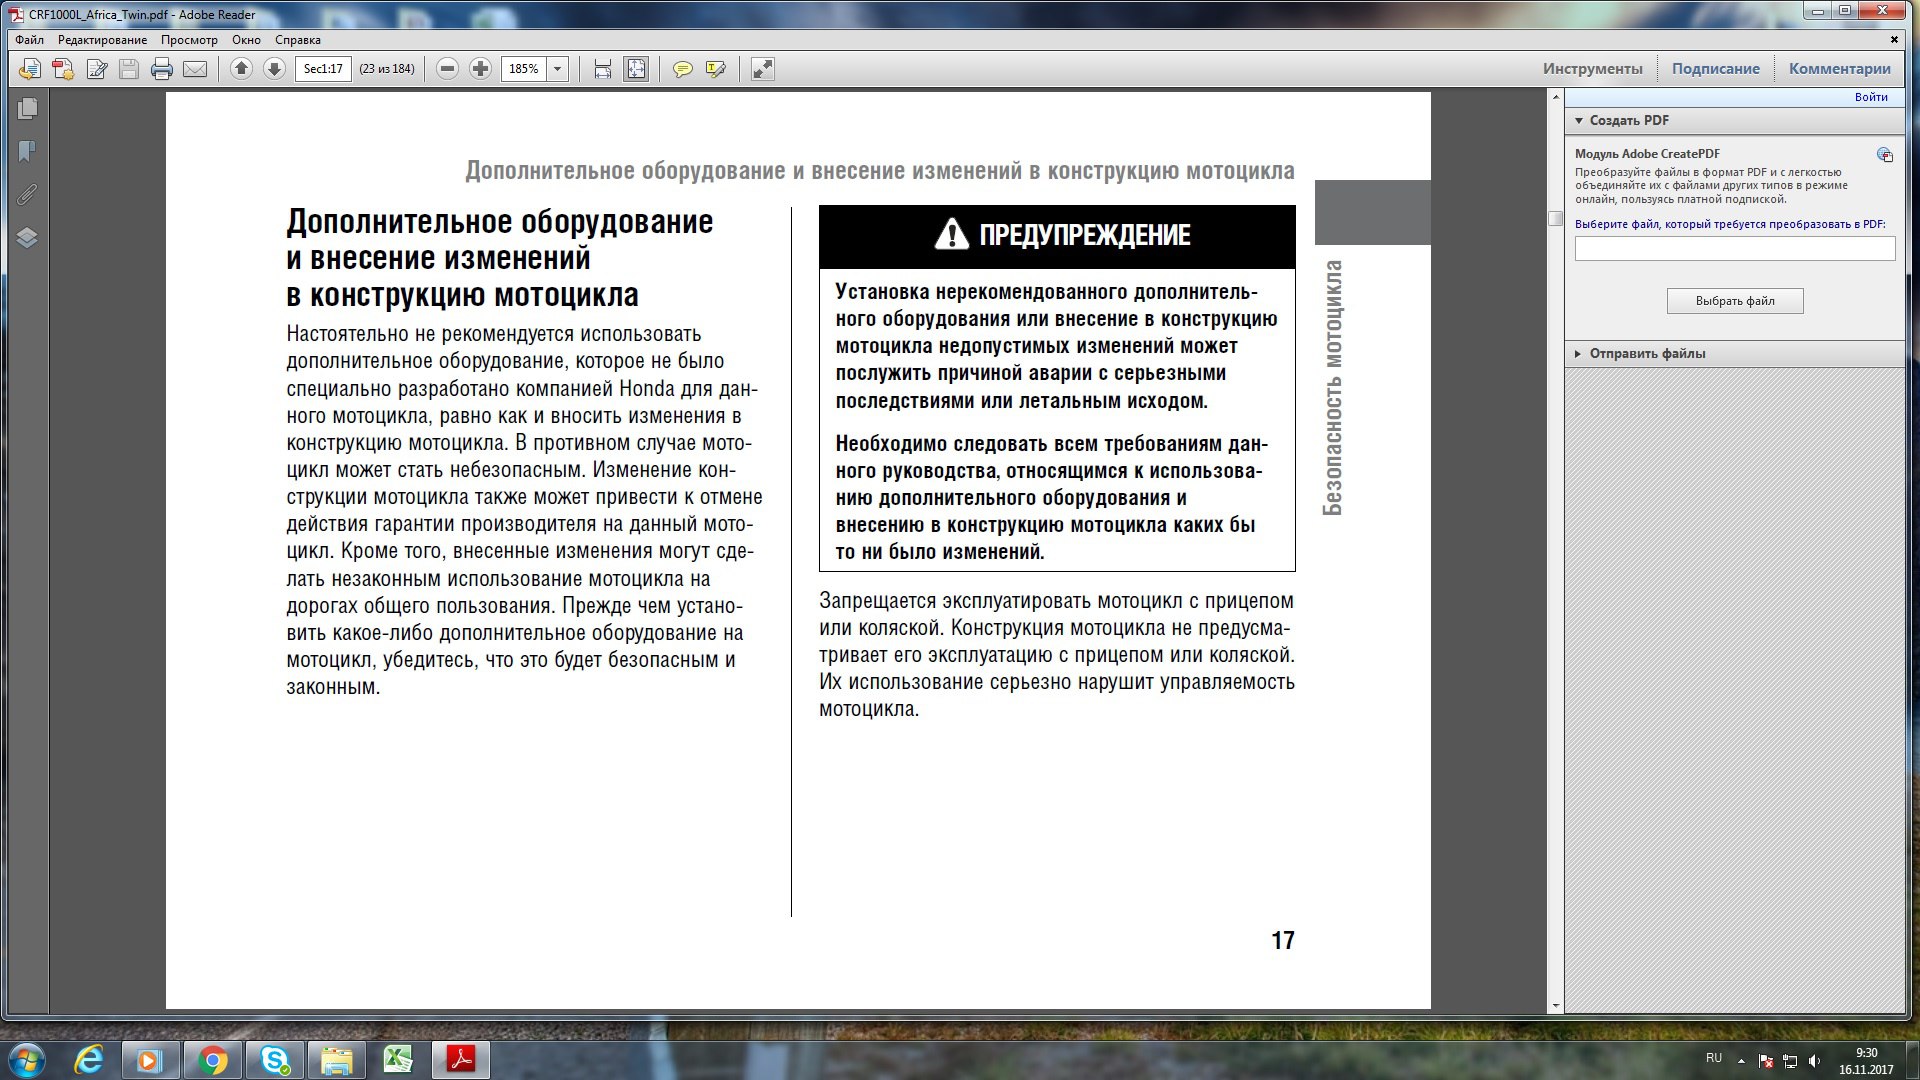Click the edit/sign document toolbar icon
This screenshot has height=1080, width=1920.
tap(96, 69)
